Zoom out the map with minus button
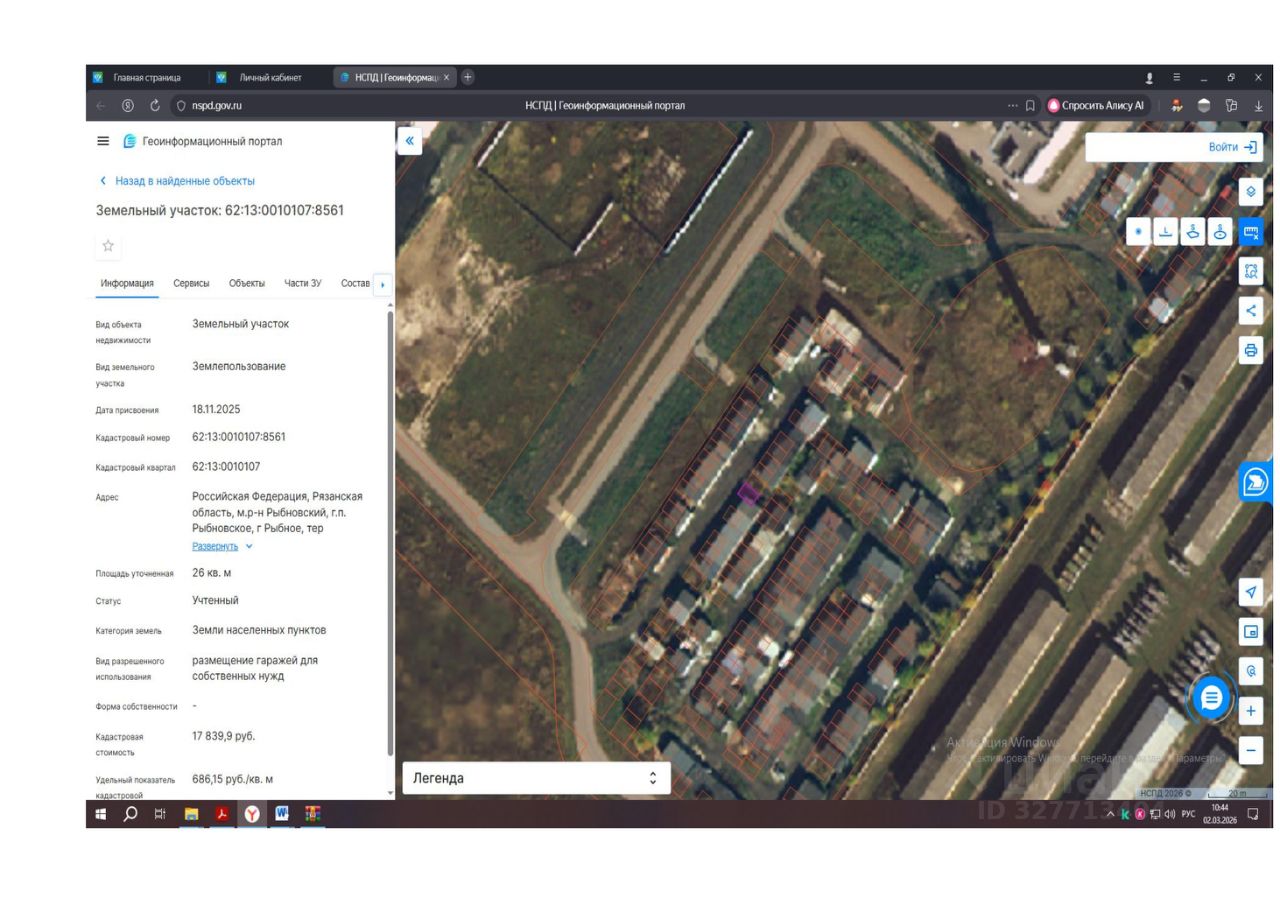The height and width of the screenshot is (905, 1280). coord(1251,750)
